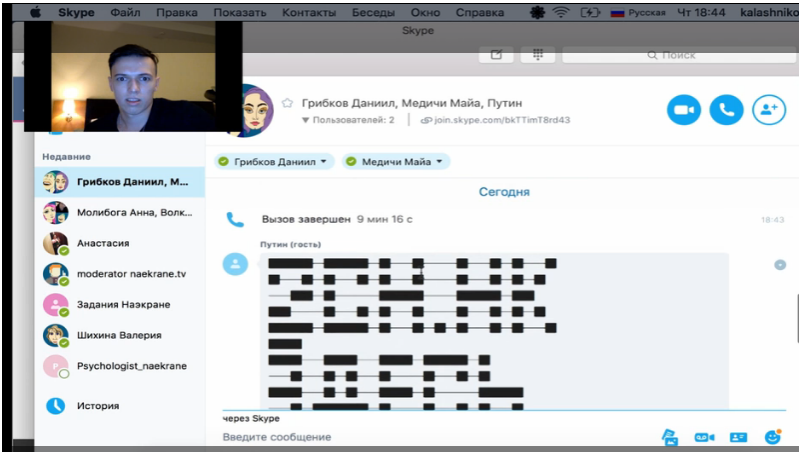
Task: Open the Справка menu
Action: click(x=480, y=12)
